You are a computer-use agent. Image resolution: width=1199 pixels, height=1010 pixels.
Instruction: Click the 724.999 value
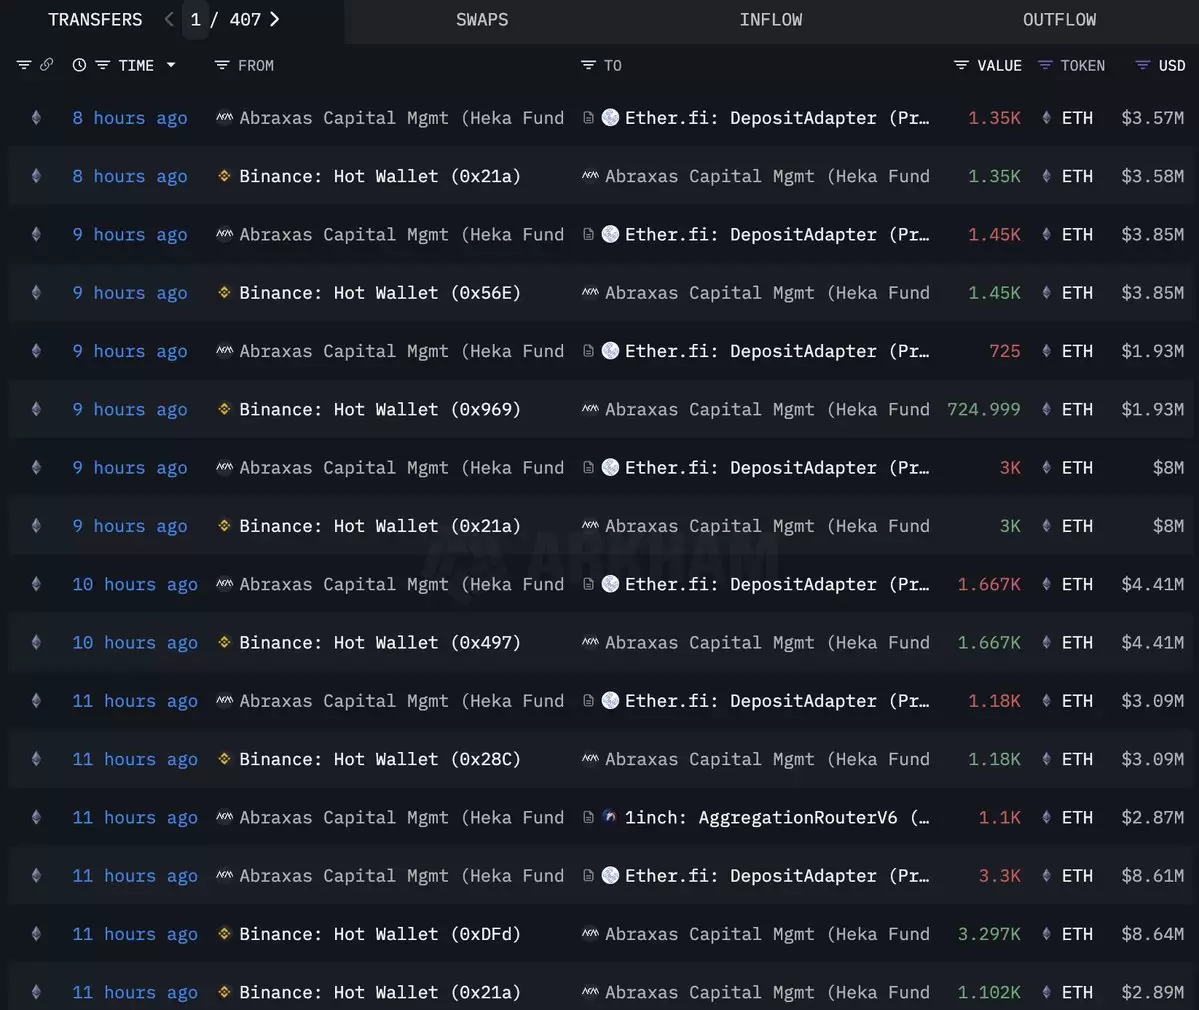[x=983, y=409]
